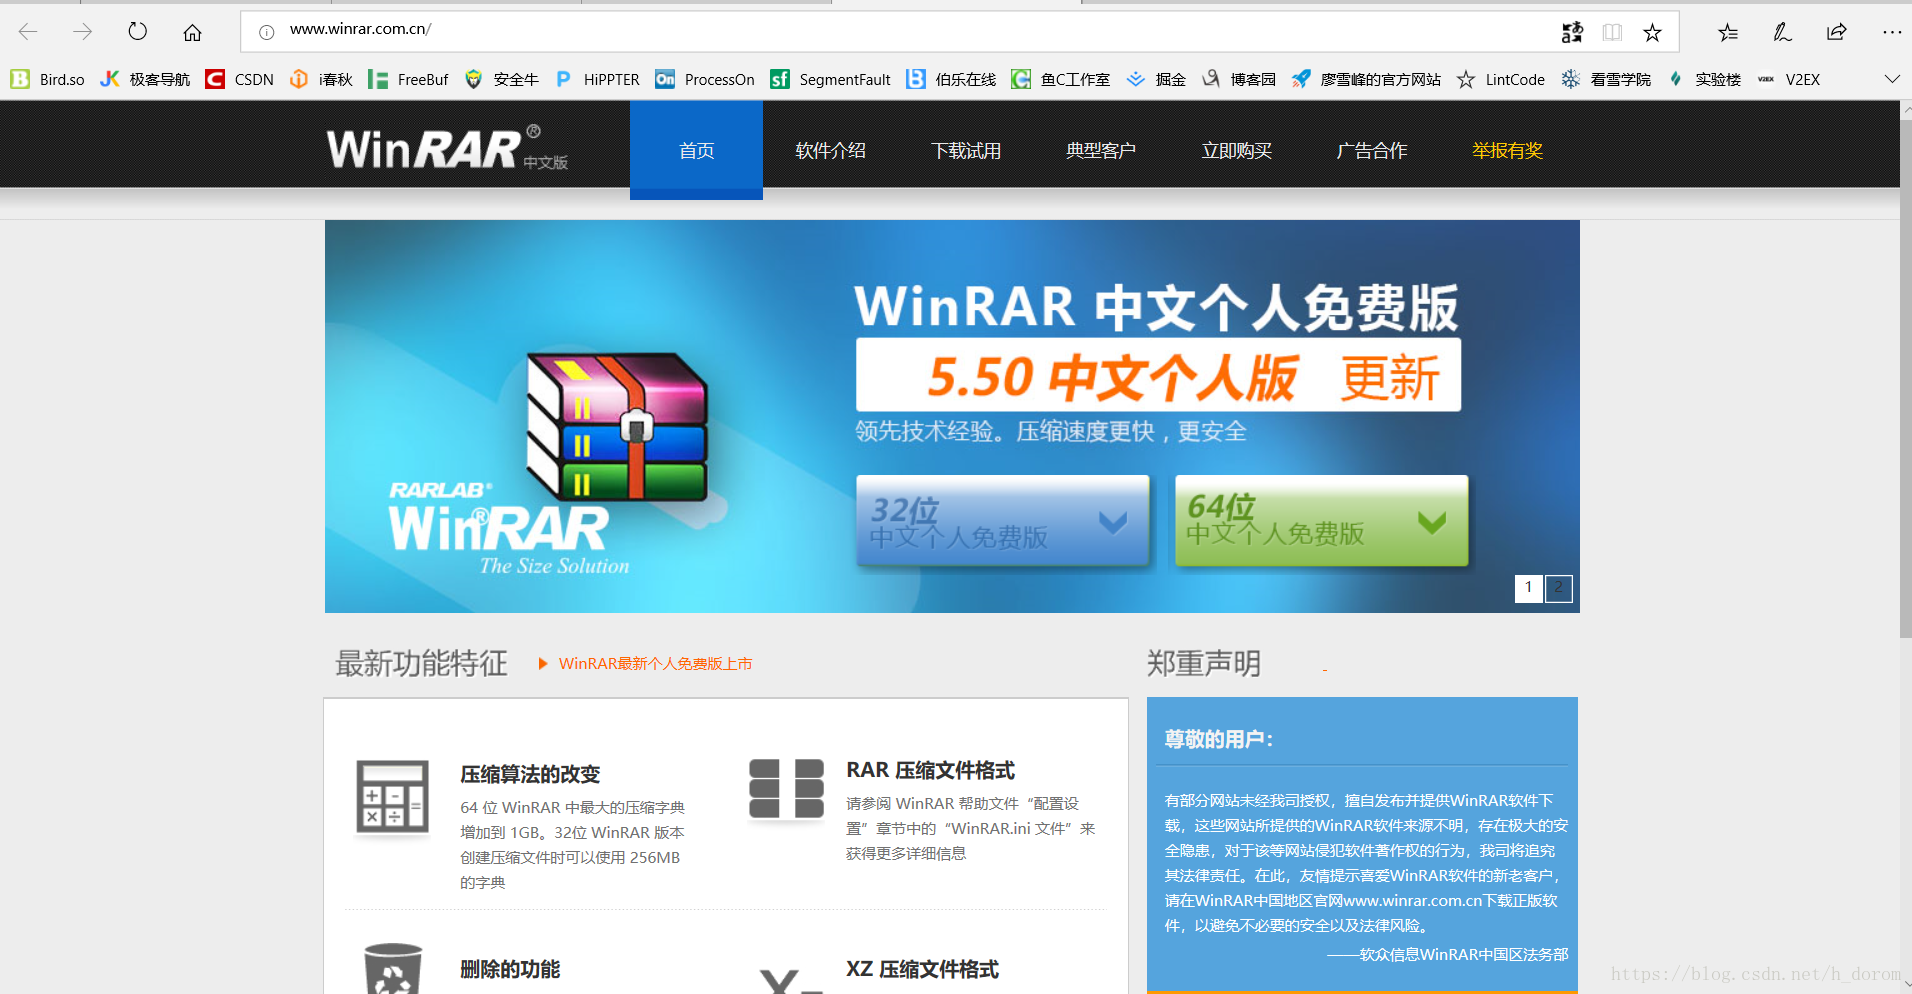Open browser settings and more menu
Image resolution: width=1912 pixels, height=994 pixels.
tap(1892, 32)
